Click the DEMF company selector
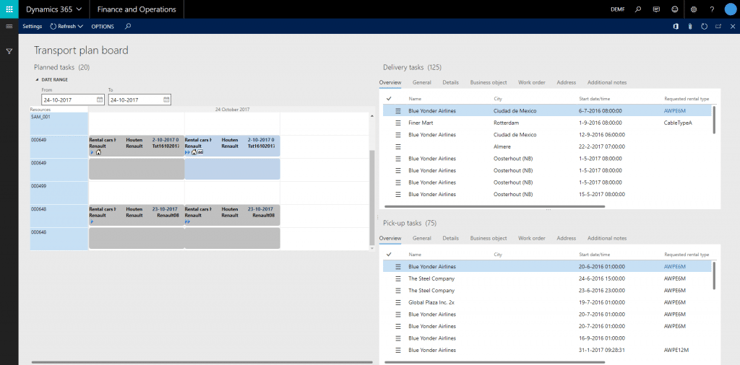The width and height of the screenshot is (740, 365). pos(617,9)
